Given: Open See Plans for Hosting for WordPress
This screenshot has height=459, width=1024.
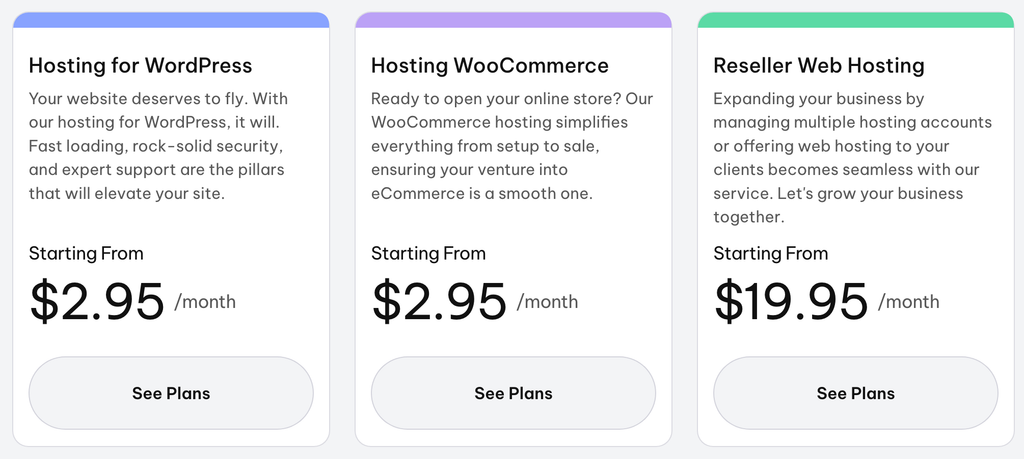Looking at the screenshot, I should 171,393.
